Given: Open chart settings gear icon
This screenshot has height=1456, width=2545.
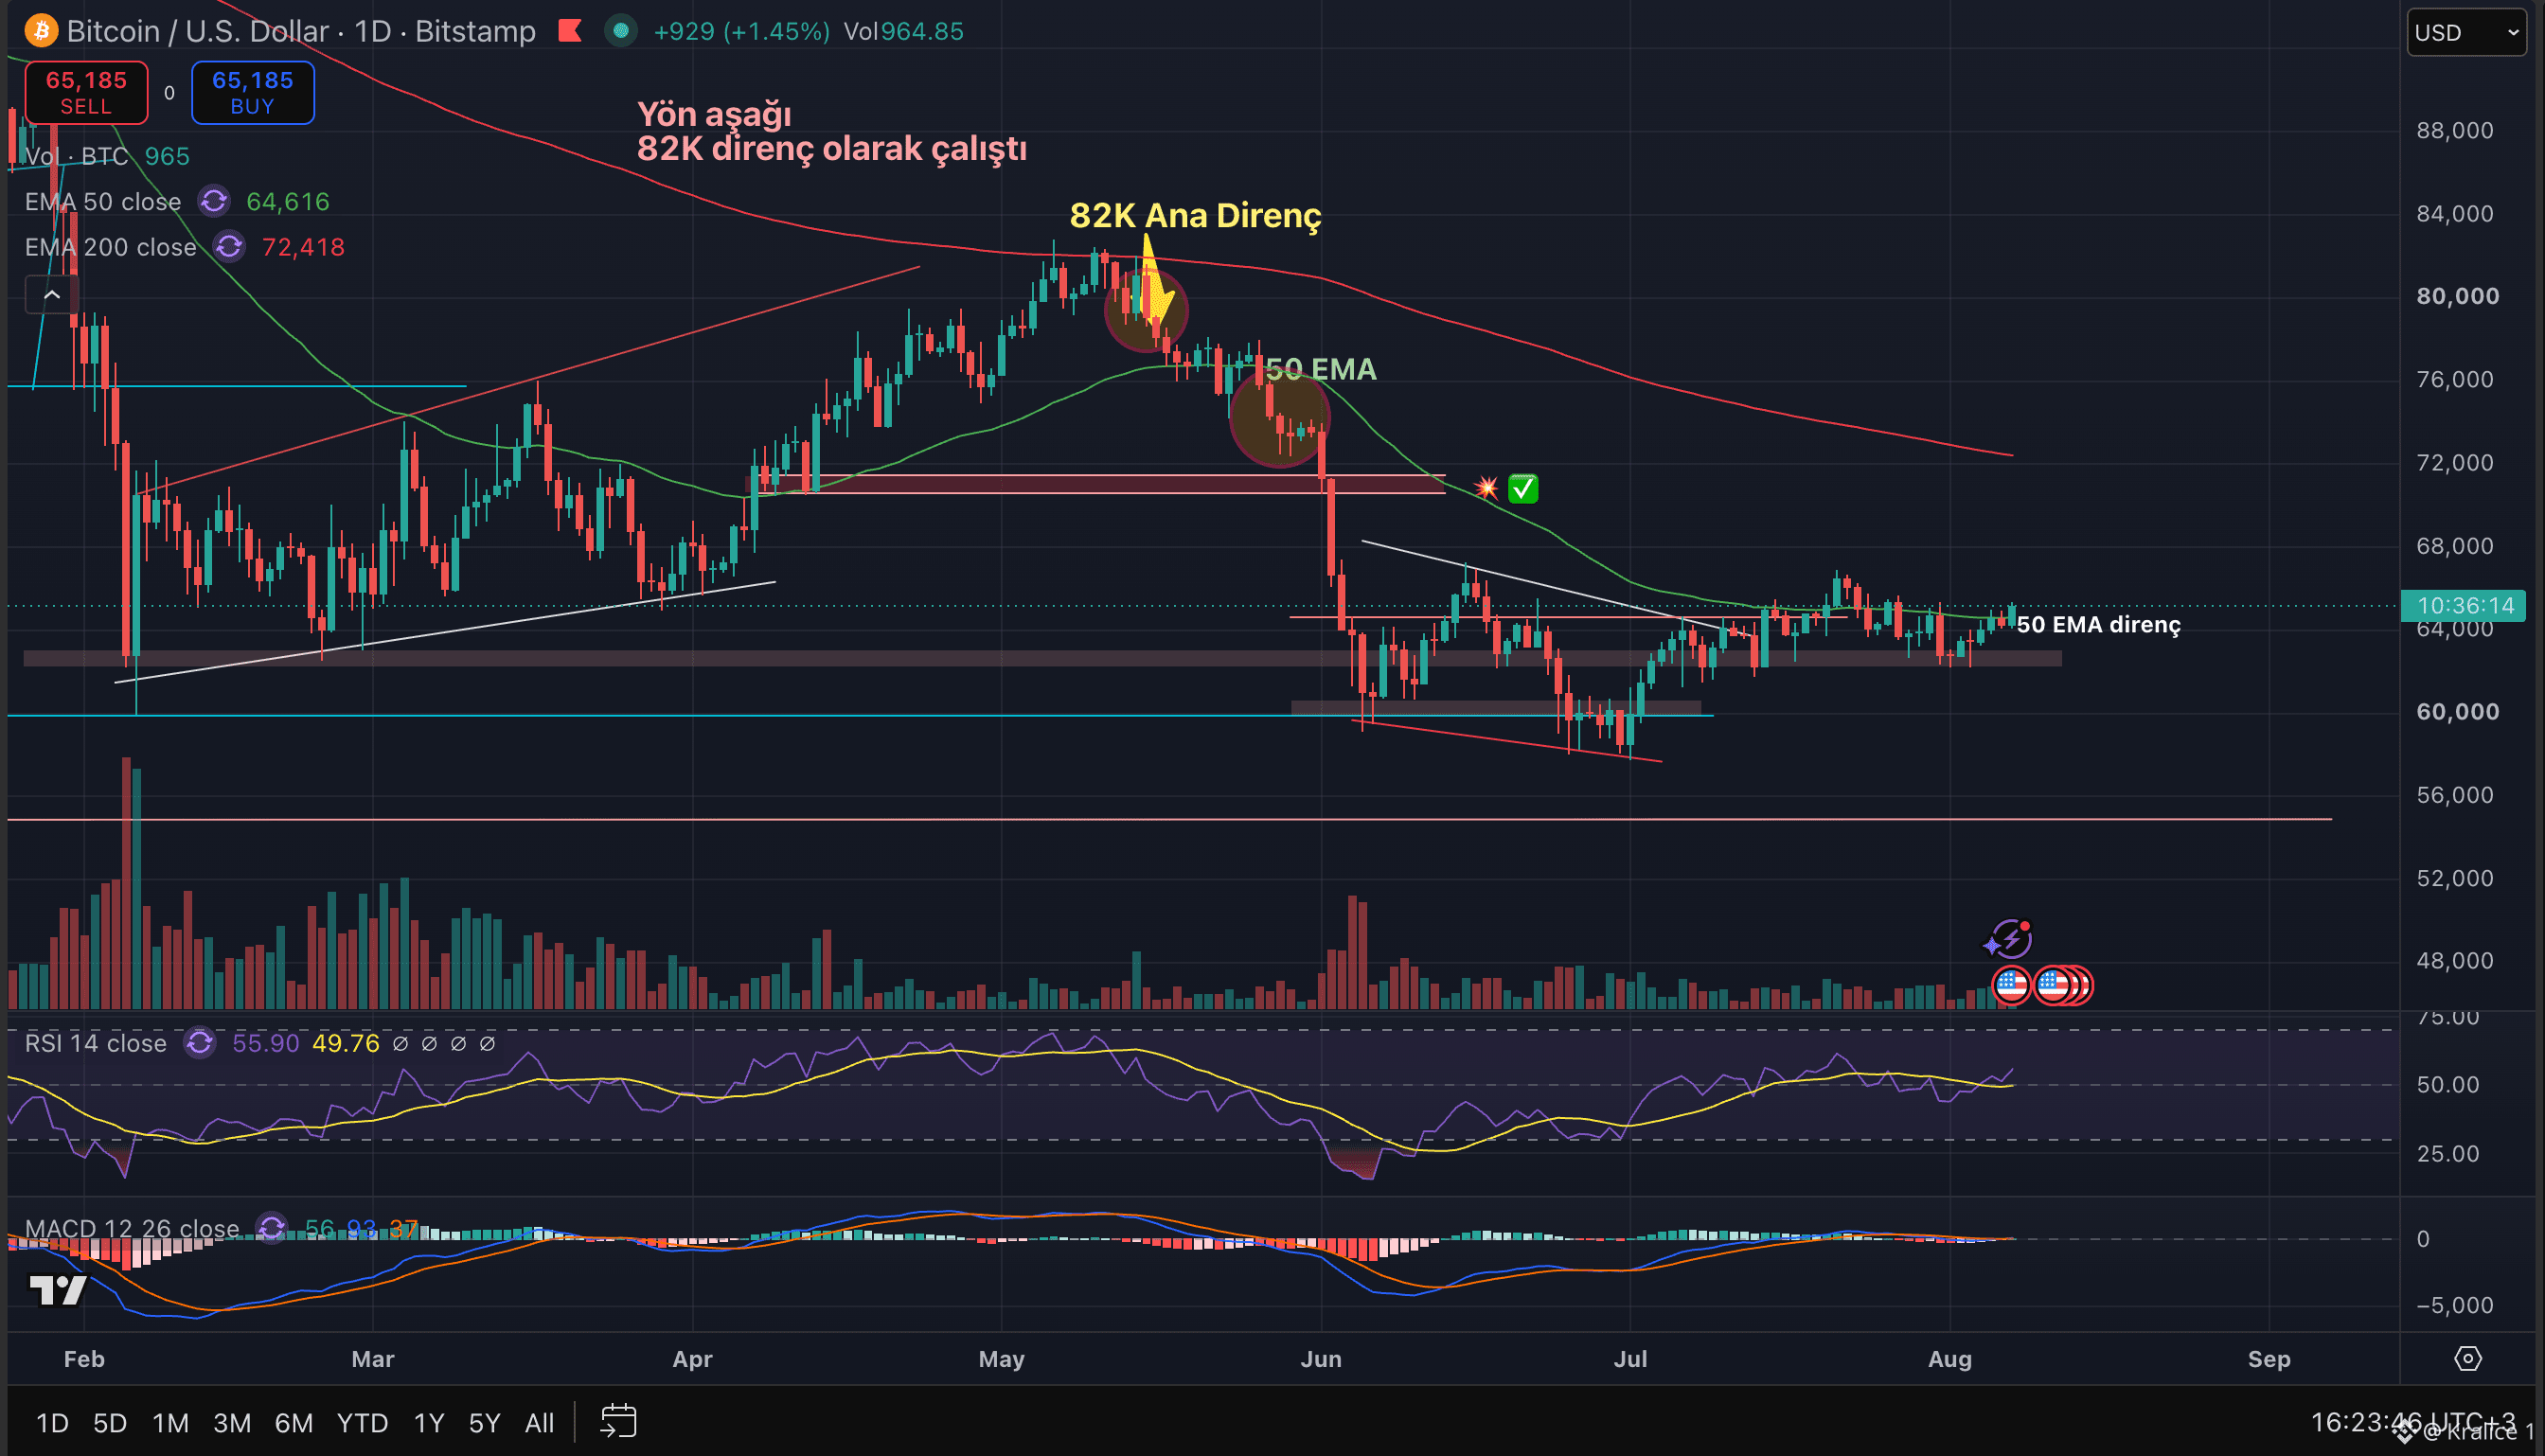Looking at the screenshot, I should [2467, 1358].
